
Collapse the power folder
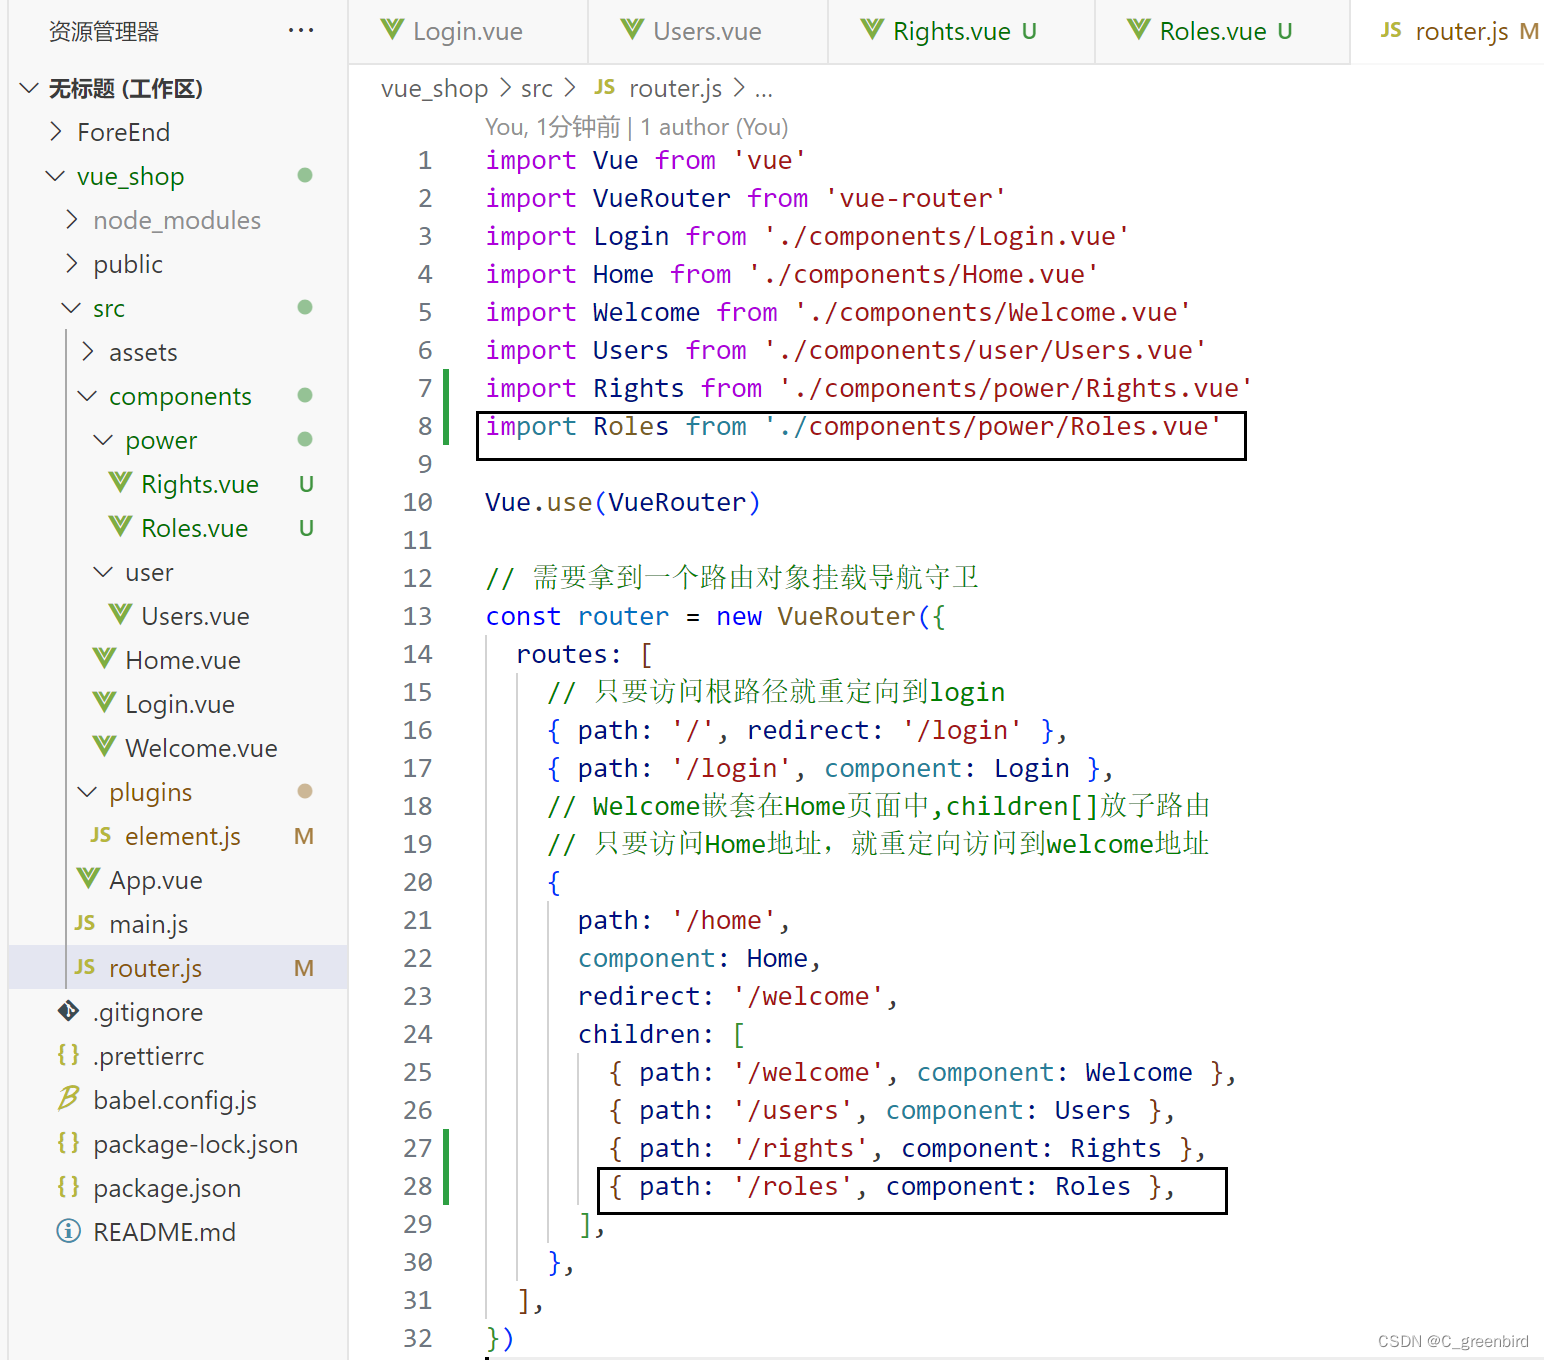tap(103, 440)
